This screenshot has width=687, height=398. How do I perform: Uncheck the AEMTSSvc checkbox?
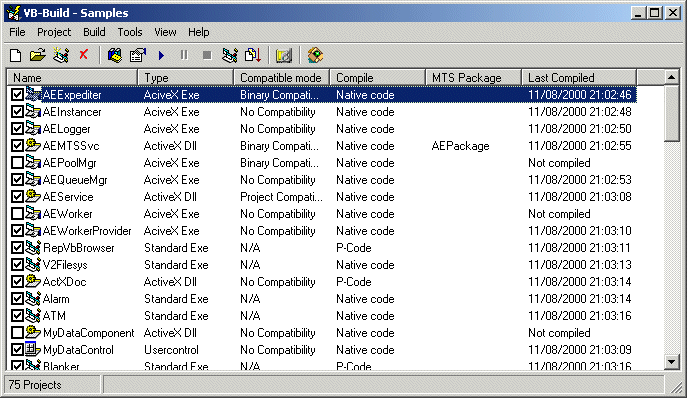coord(17,146)
